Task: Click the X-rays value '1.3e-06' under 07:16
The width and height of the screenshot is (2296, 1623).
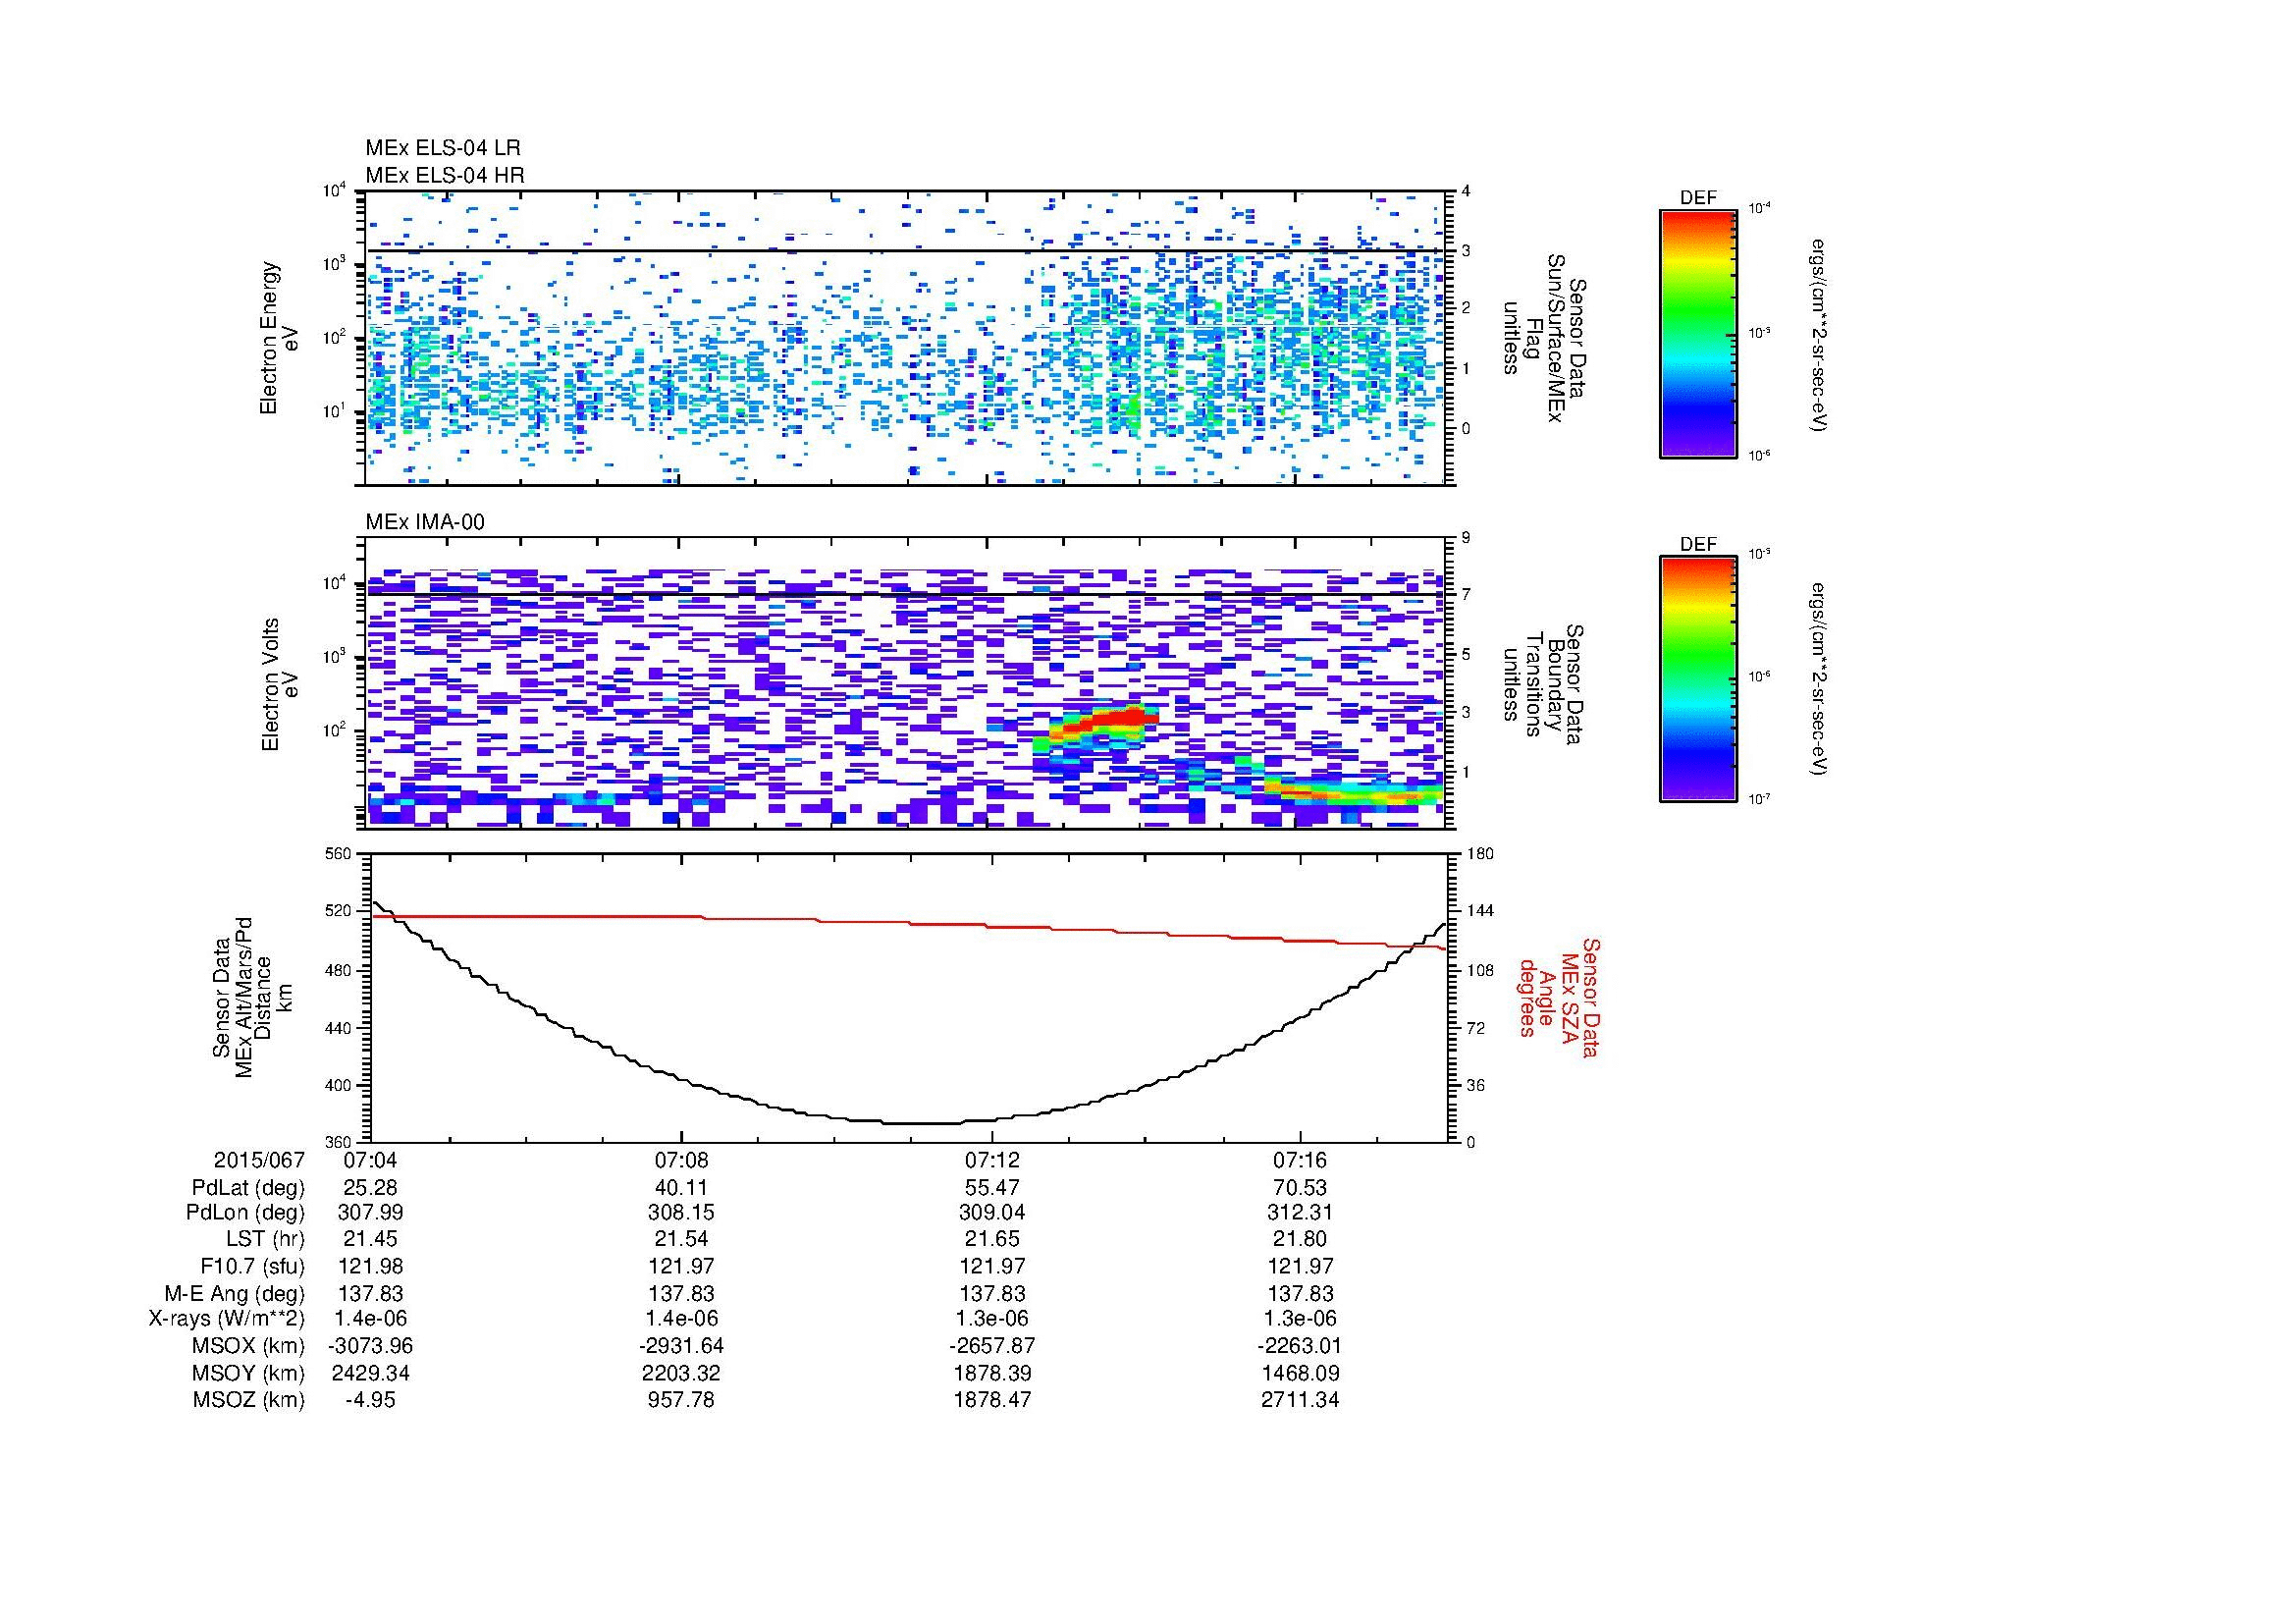Action: pos(1300,1319)
